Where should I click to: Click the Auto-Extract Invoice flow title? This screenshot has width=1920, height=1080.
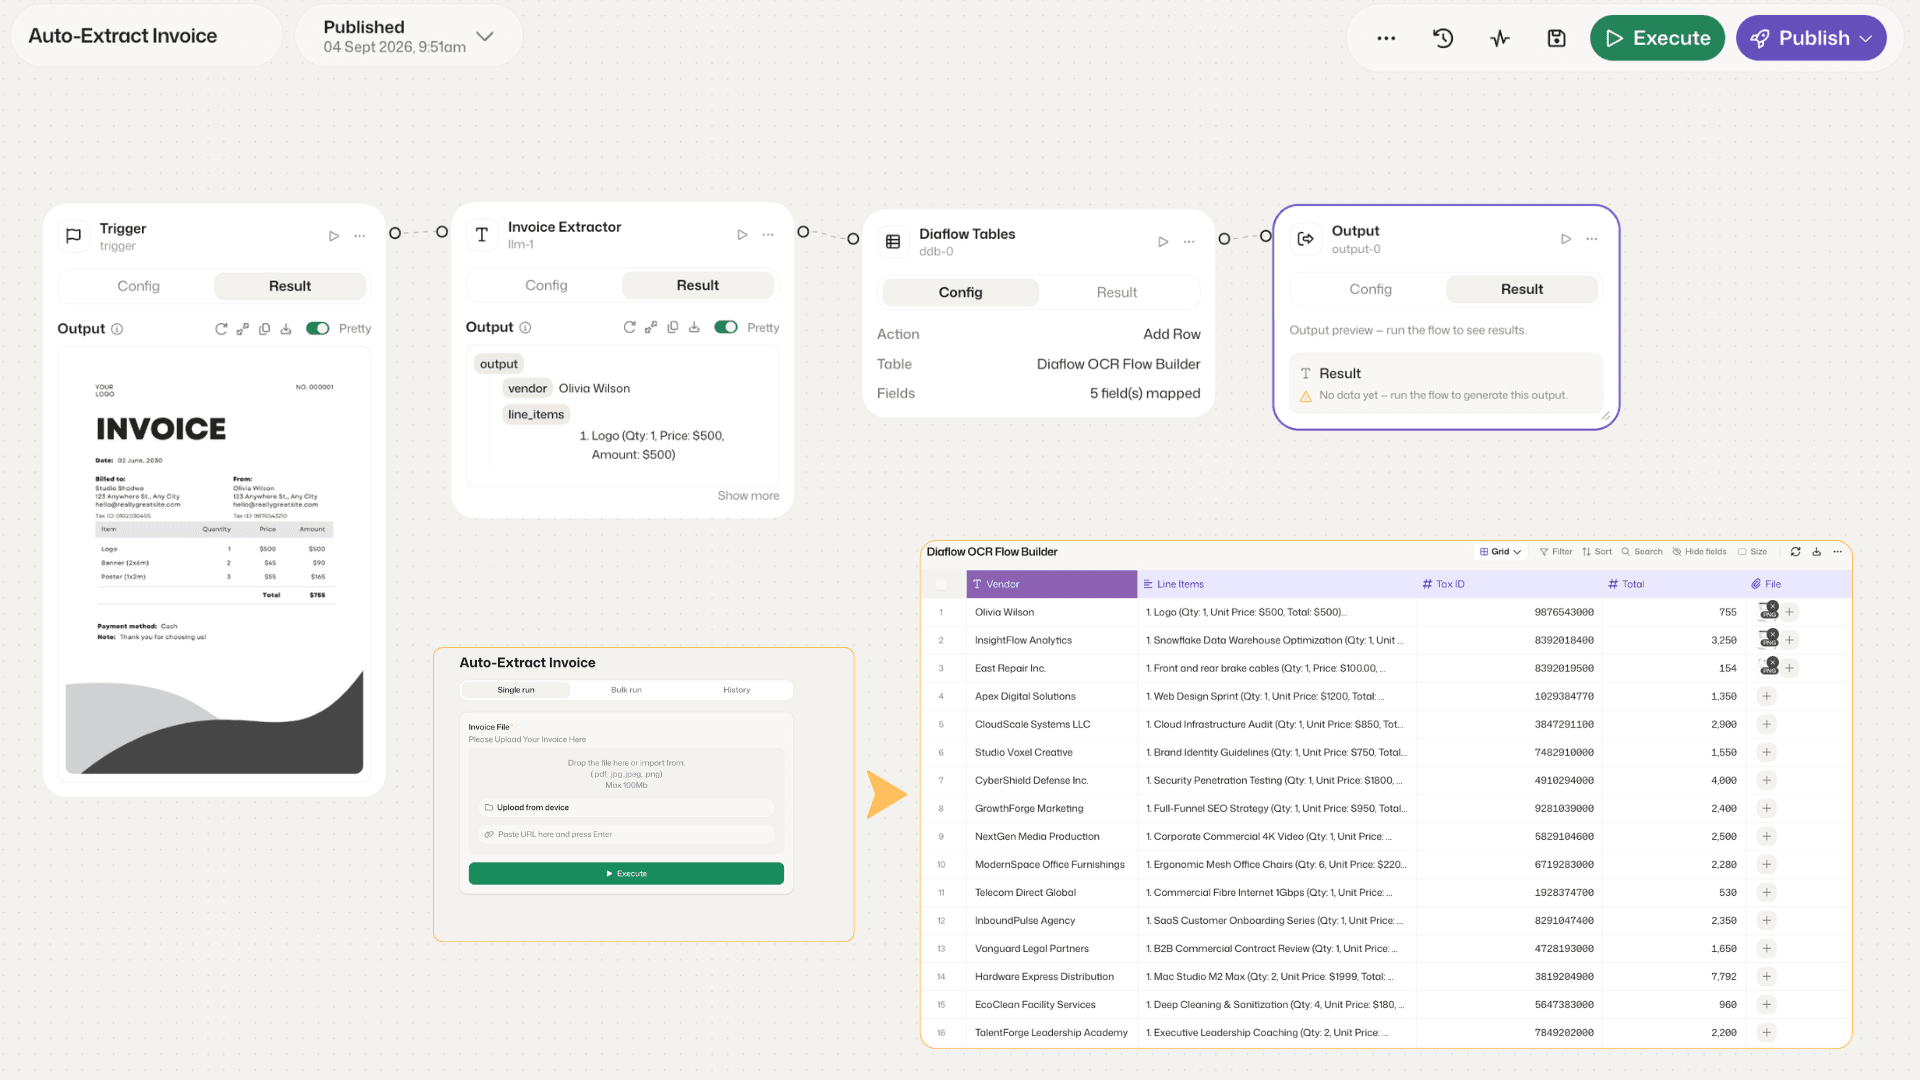click(x=123, y=36)
